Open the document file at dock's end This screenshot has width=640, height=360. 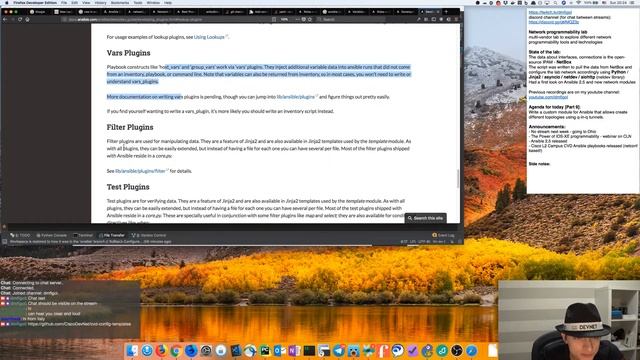point(493,350)
